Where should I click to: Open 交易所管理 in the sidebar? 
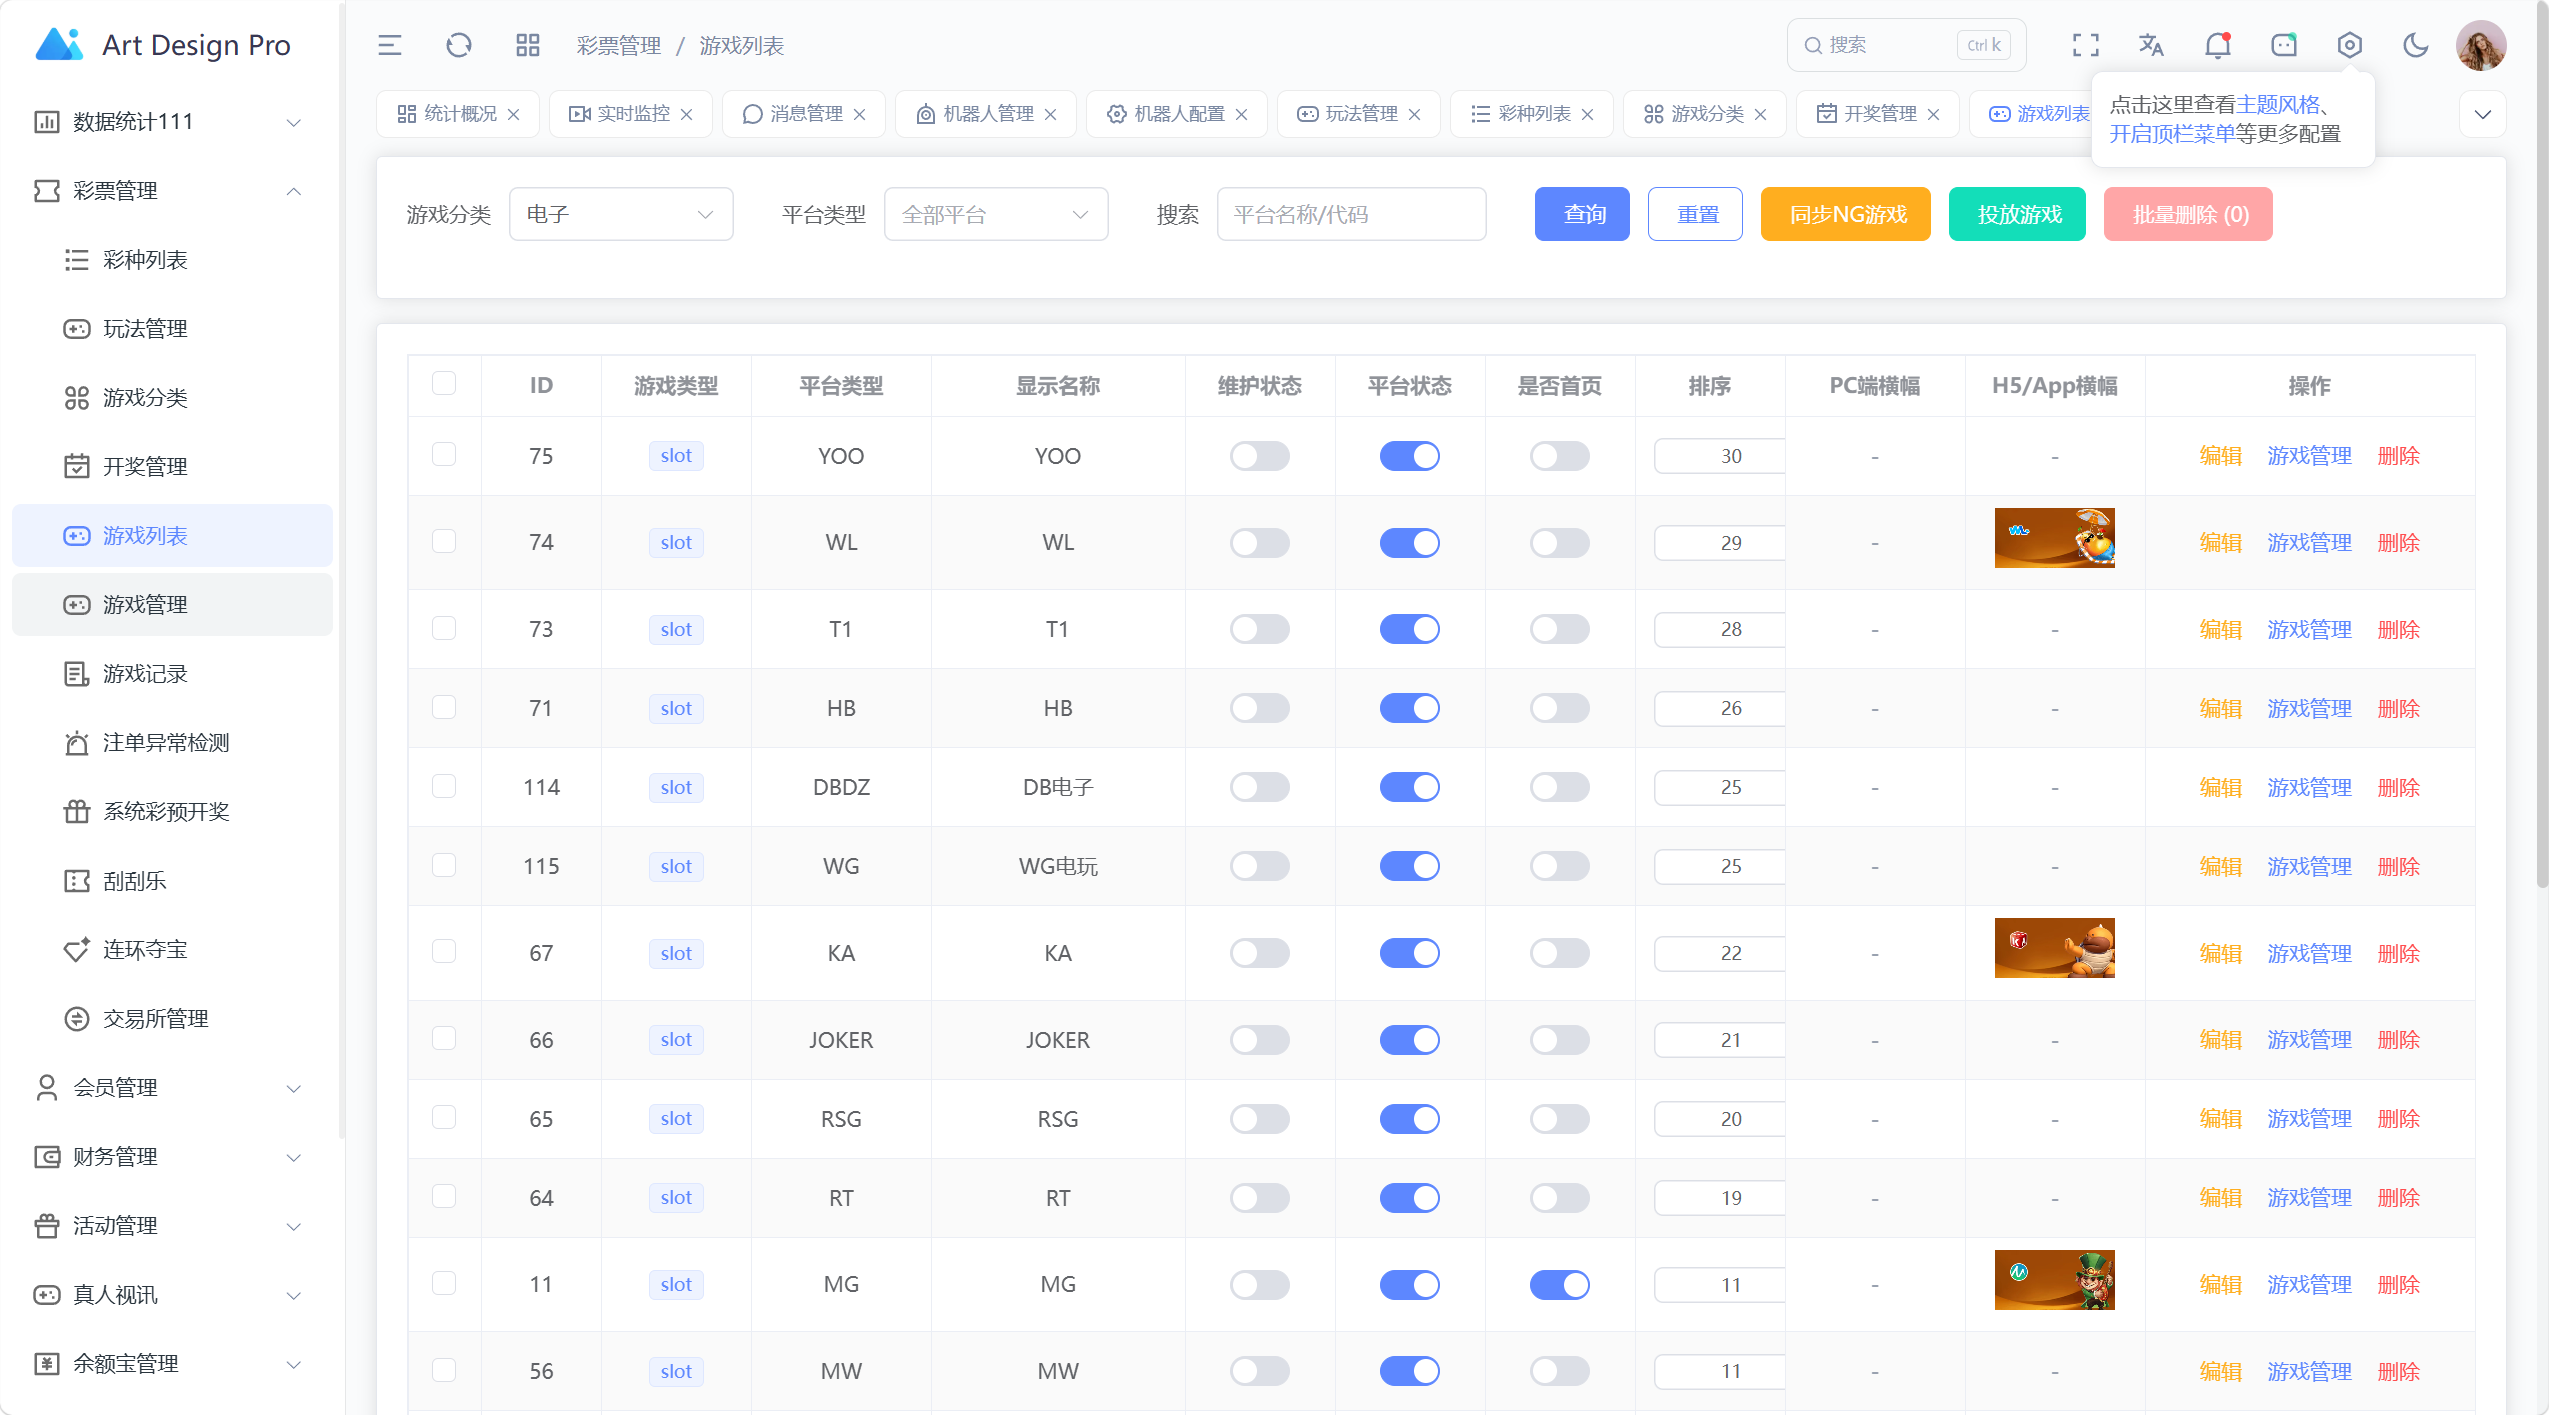172,1019
